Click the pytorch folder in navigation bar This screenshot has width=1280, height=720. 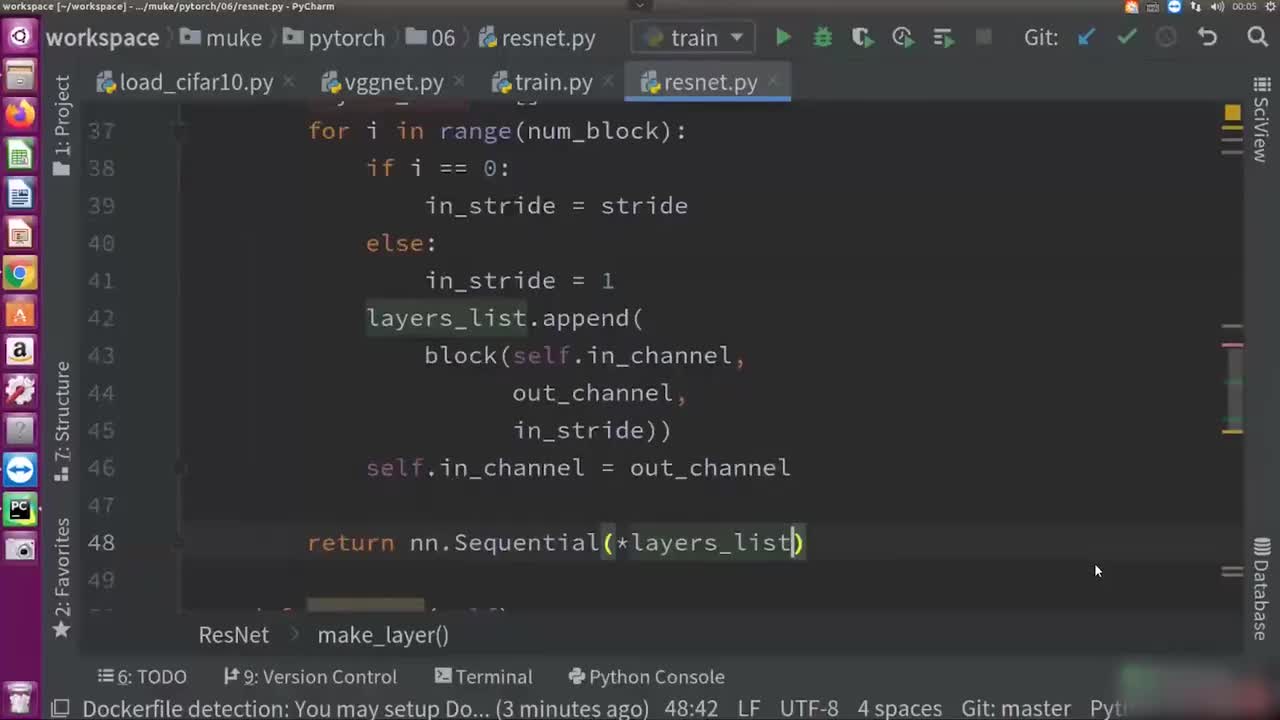pos(334,38)
